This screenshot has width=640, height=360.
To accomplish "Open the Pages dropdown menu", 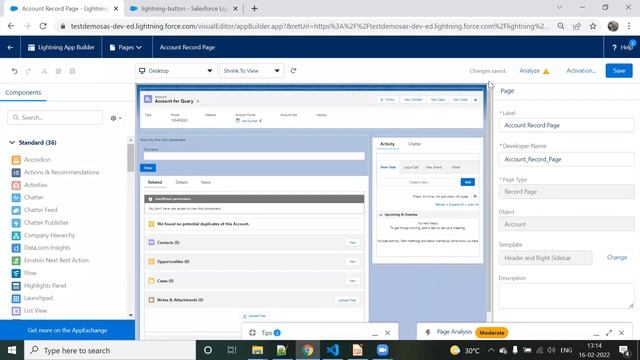I will tap(126, 47).
